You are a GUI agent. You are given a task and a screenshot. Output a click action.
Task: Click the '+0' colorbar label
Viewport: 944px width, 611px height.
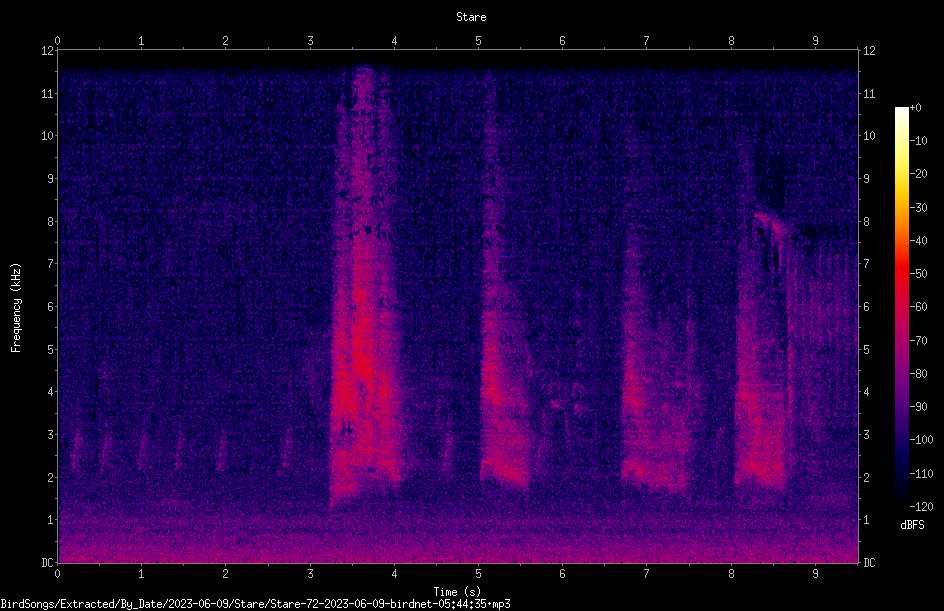tap(915, 108)
